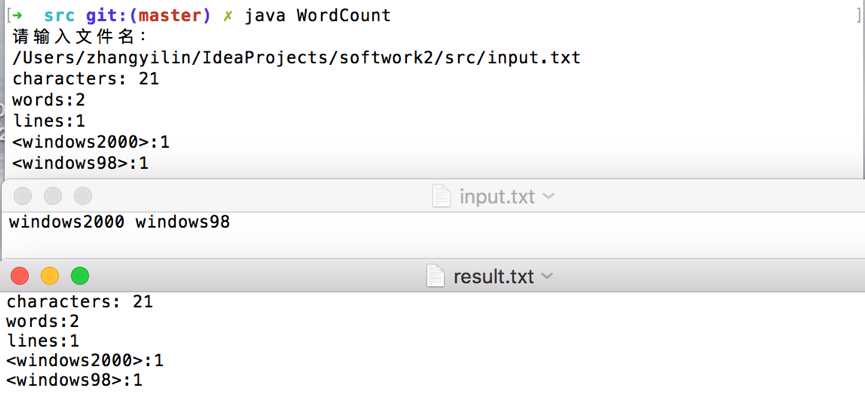Zoom result.txt window with green button

tap(80, 276)
